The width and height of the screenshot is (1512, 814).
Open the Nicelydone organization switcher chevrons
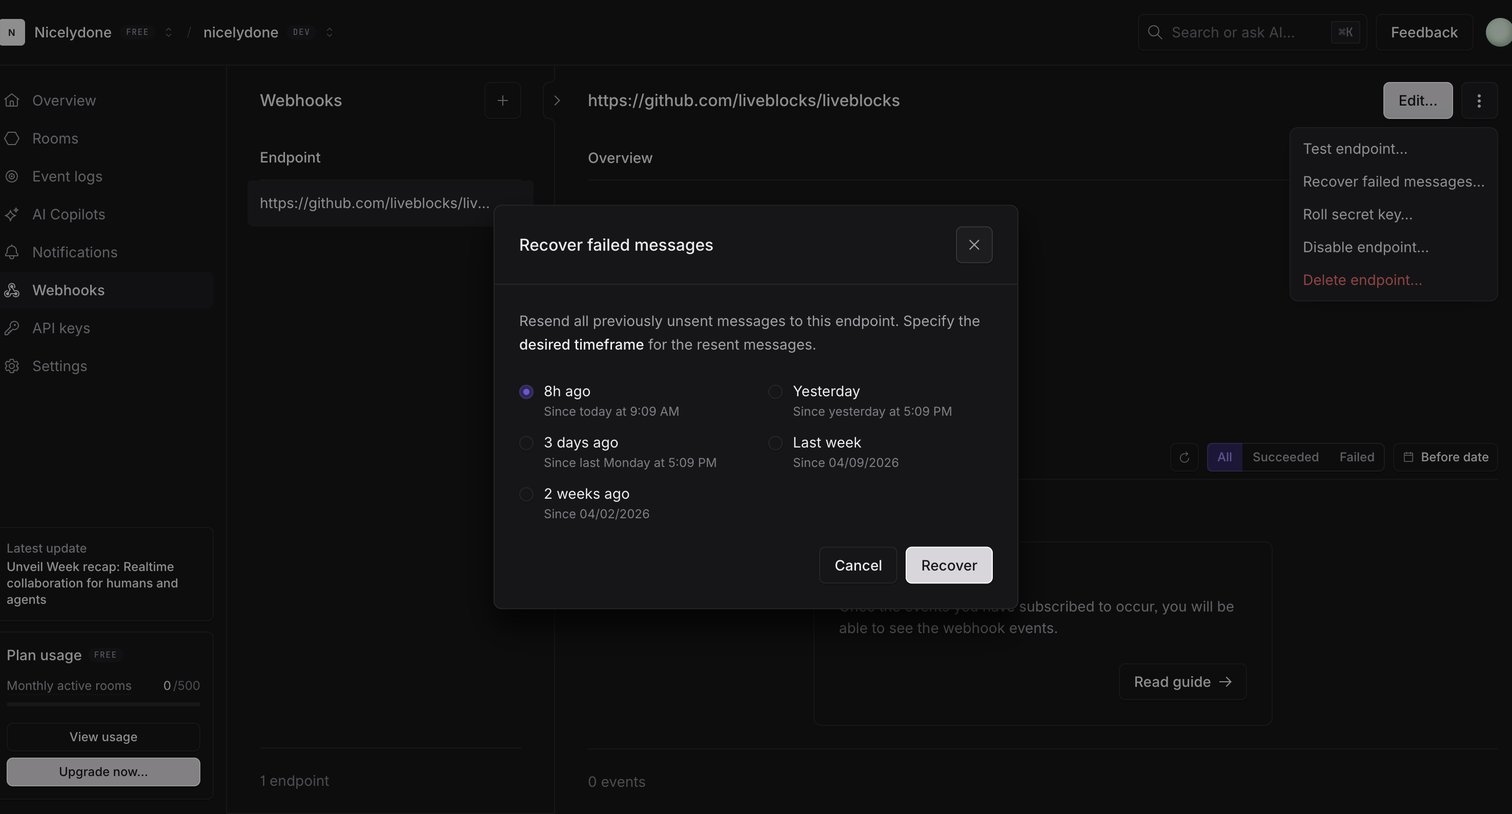(168, 32)
